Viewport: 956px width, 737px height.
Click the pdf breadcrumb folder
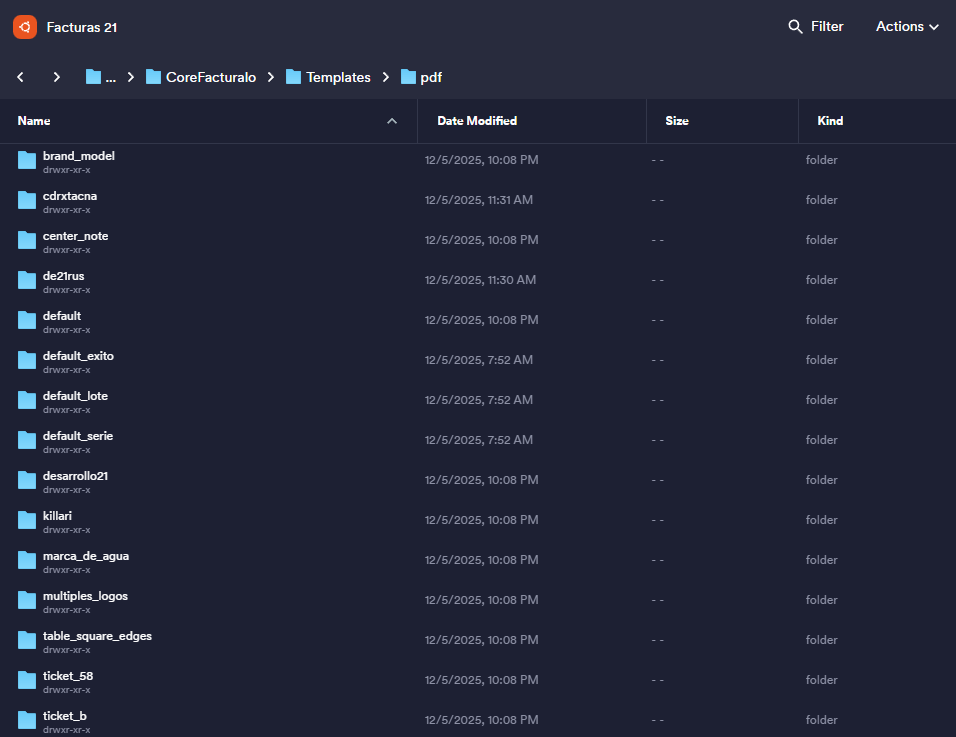click(x=421, y=77)
